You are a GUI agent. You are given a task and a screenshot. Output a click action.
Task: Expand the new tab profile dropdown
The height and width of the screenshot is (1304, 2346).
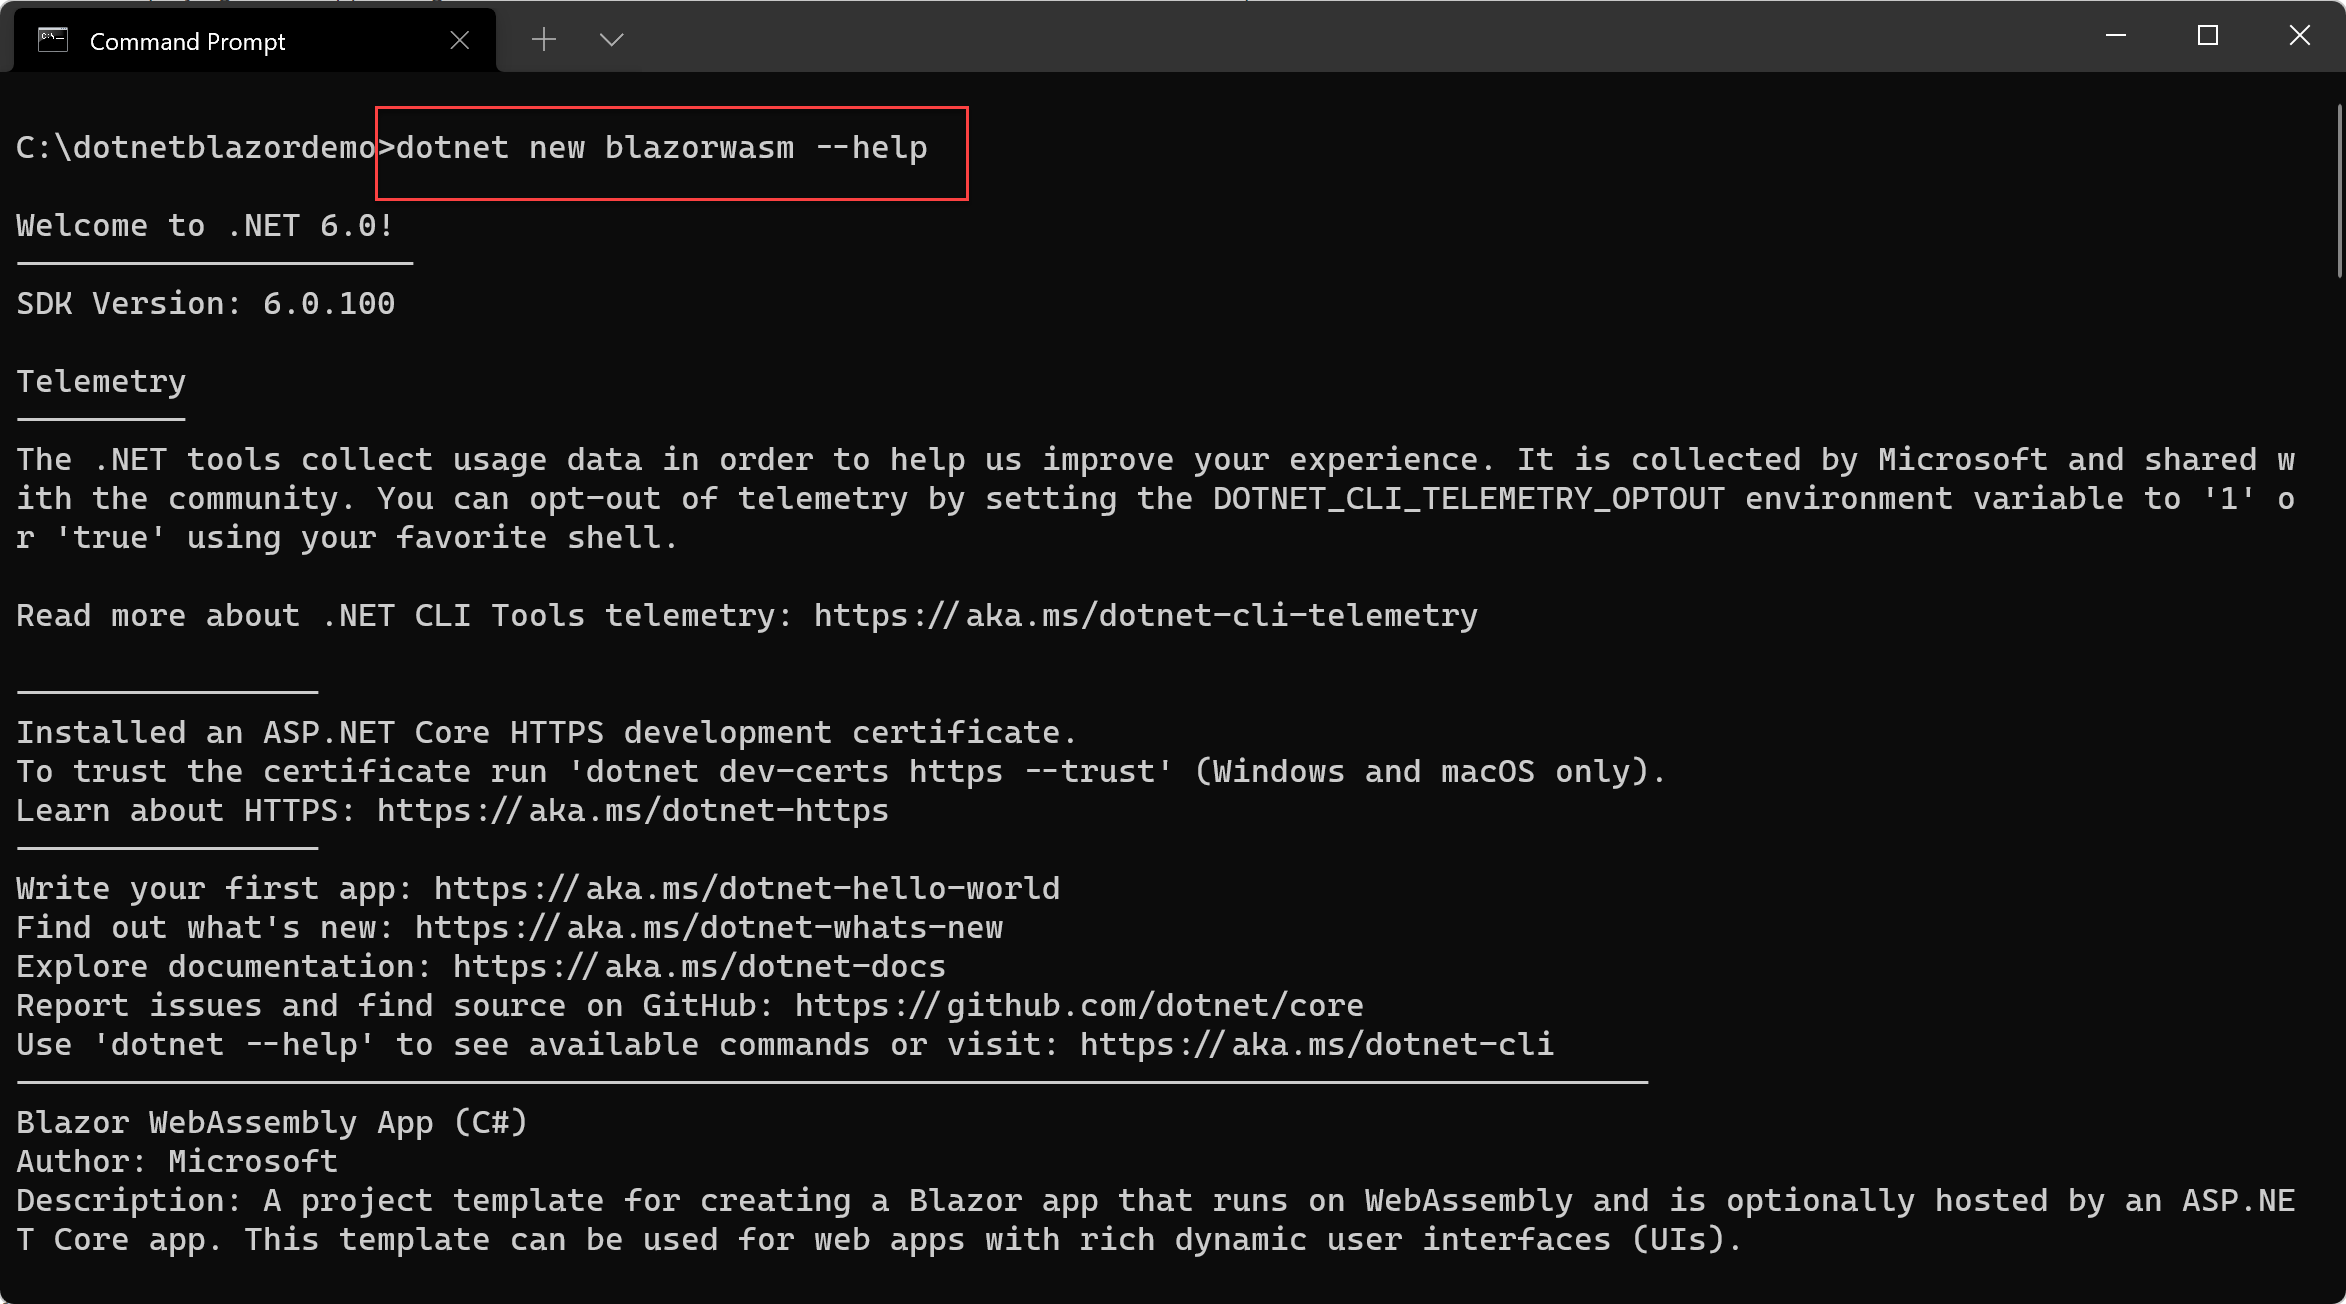click(611, 40)
